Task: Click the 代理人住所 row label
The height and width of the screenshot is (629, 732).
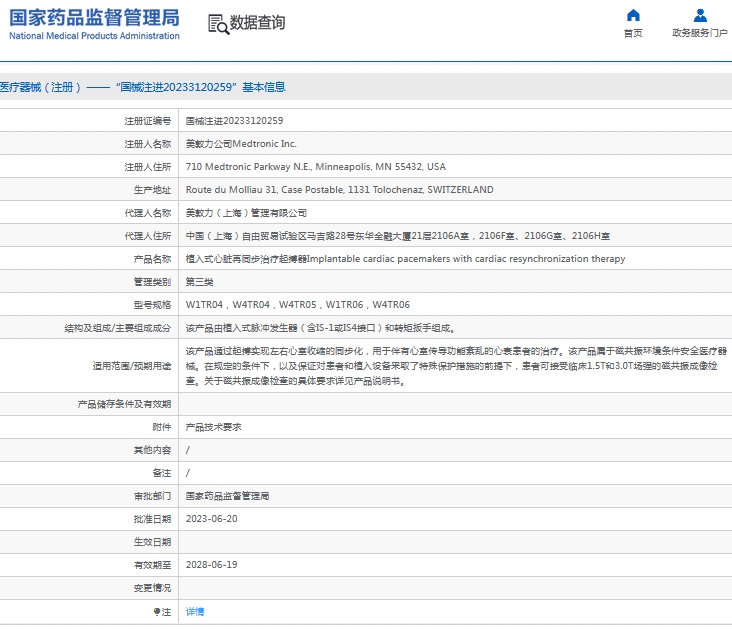Action: pyautogui.click(x=148, y=236)
